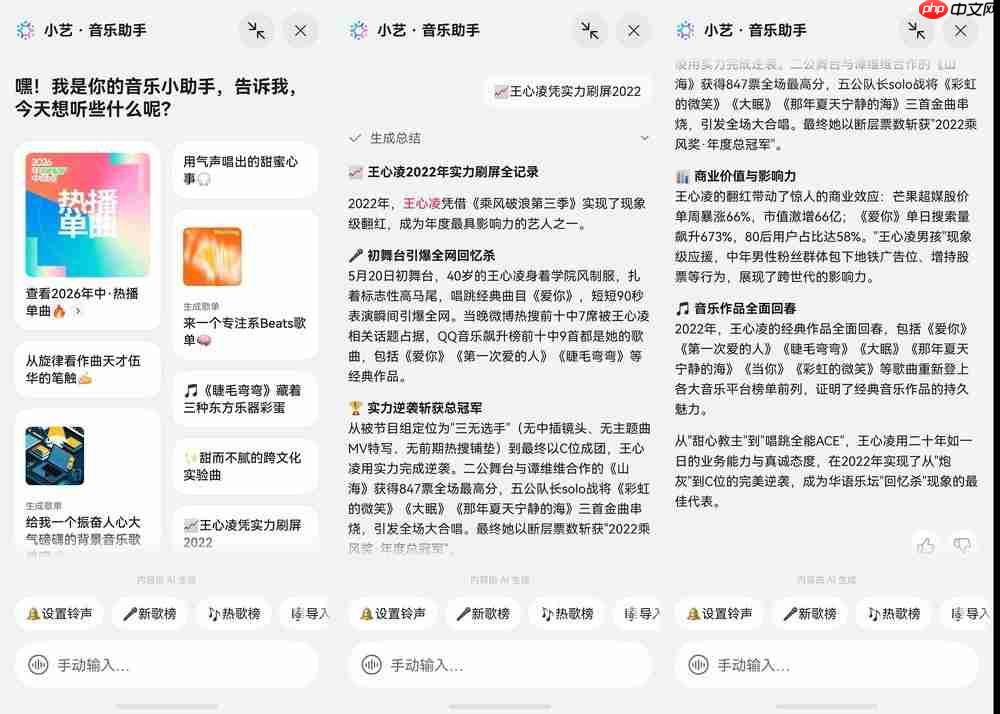Click heading 商业价值与影响力
1000x714 pixels.
point(736,176)
